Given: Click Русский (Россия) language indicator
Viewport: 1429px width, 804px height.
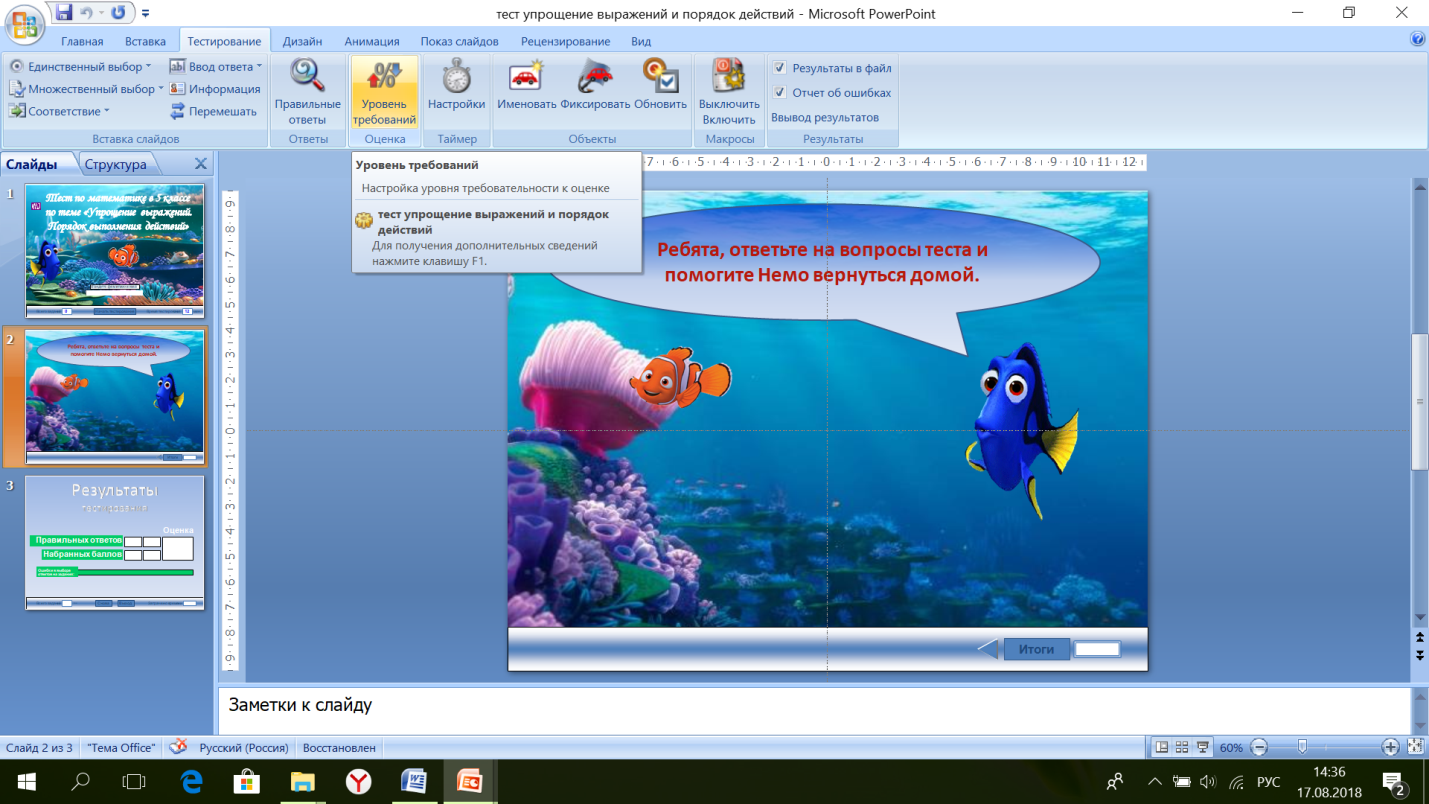Looking at the screenshot, I should coord(244,748).
